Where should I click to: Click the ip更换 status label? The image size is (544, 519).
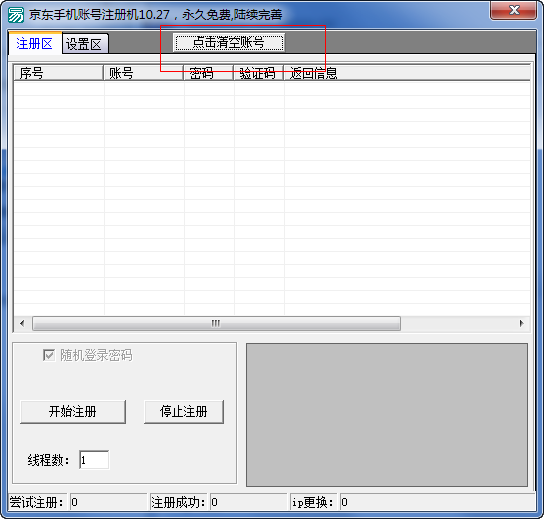313,502
